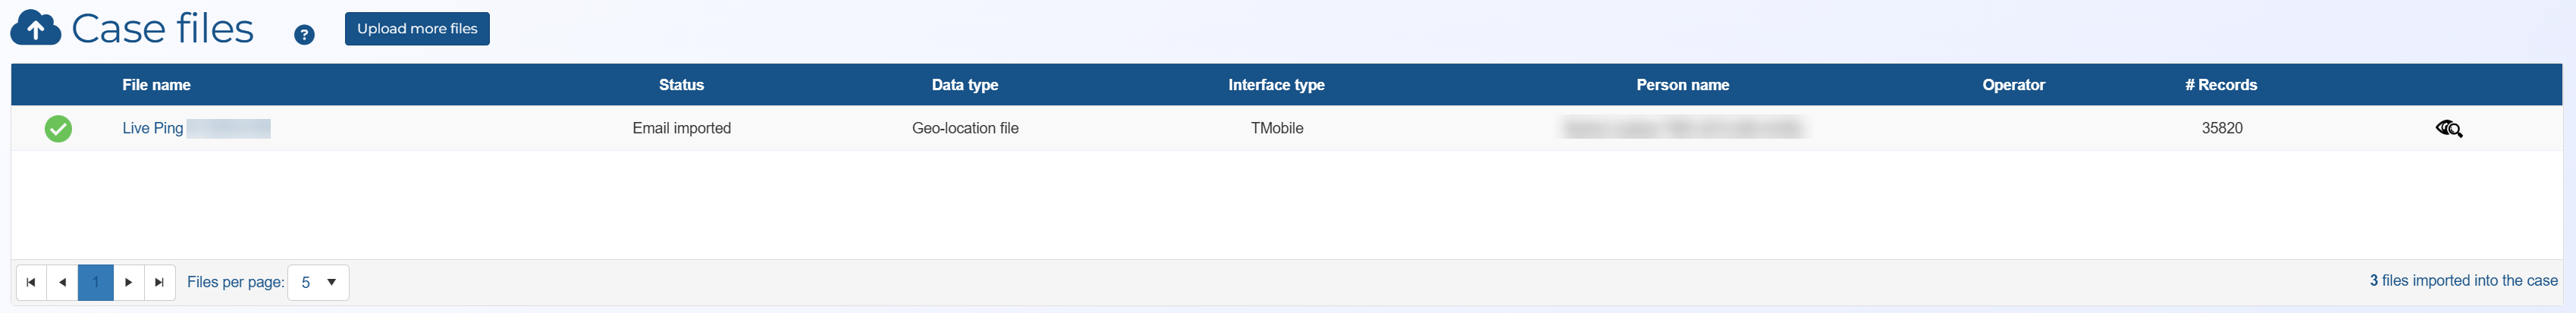
Task: Sort by File name column header
Action: click(156, 85)
